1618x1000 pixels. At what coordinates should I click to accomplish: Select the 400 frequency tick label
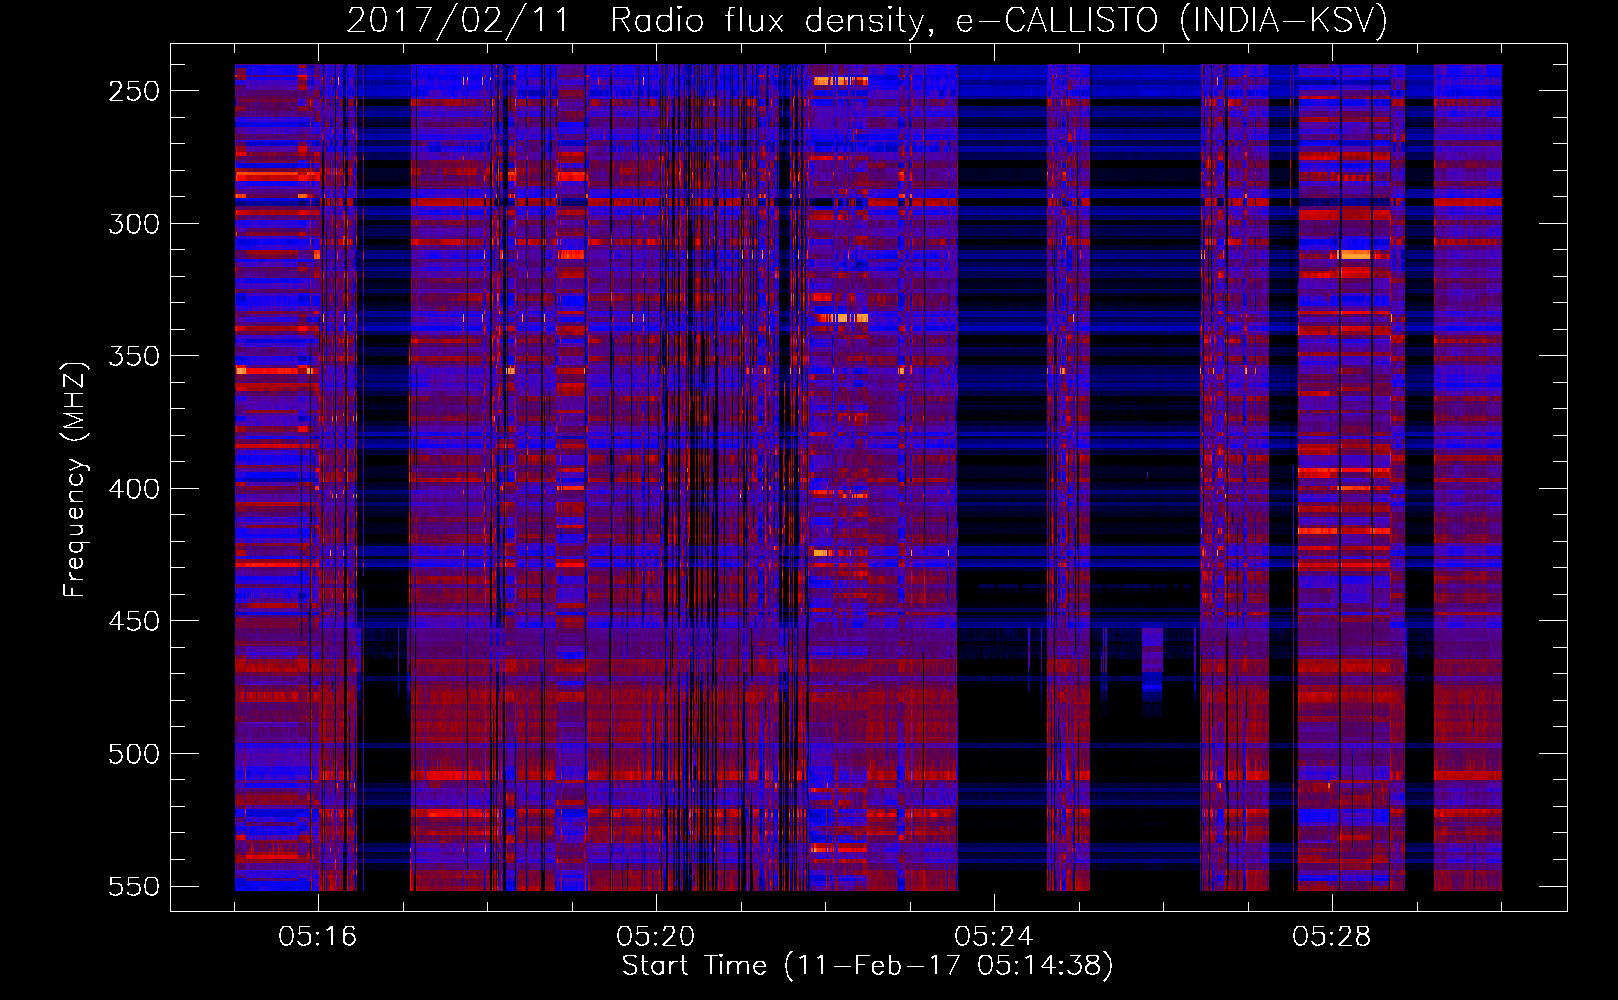pos(134,489)
